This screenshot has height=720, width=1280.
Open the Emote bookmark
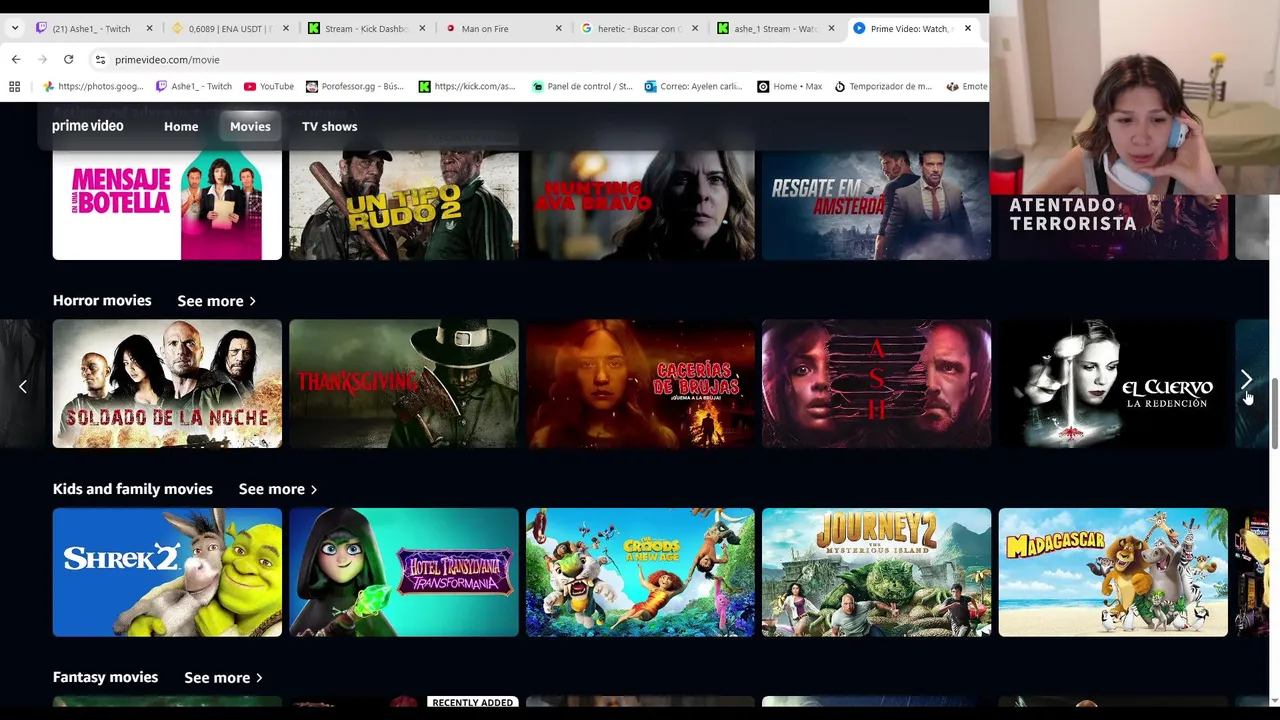966,86
